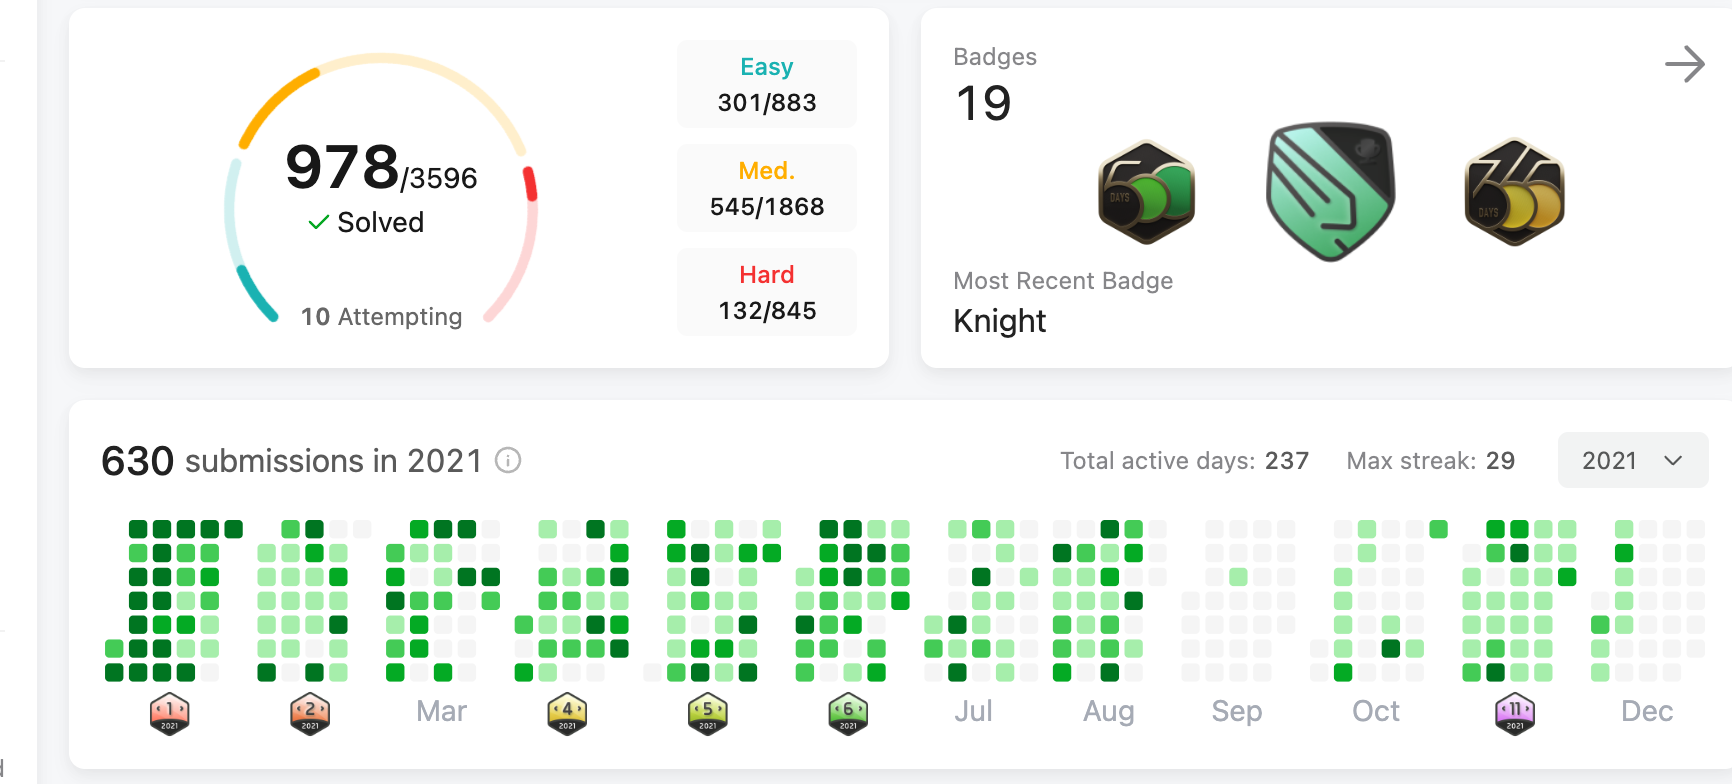Click the Dec month label

1646,711
